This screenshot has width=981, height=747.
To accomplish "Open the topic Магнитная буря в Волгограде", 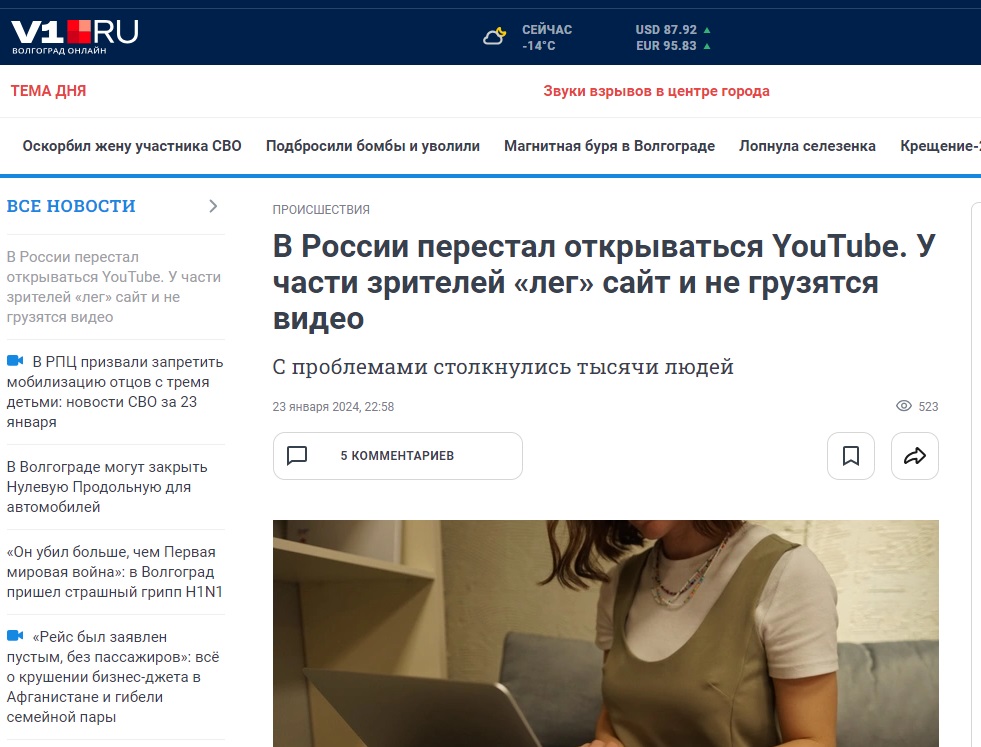I will coord(609,146).
